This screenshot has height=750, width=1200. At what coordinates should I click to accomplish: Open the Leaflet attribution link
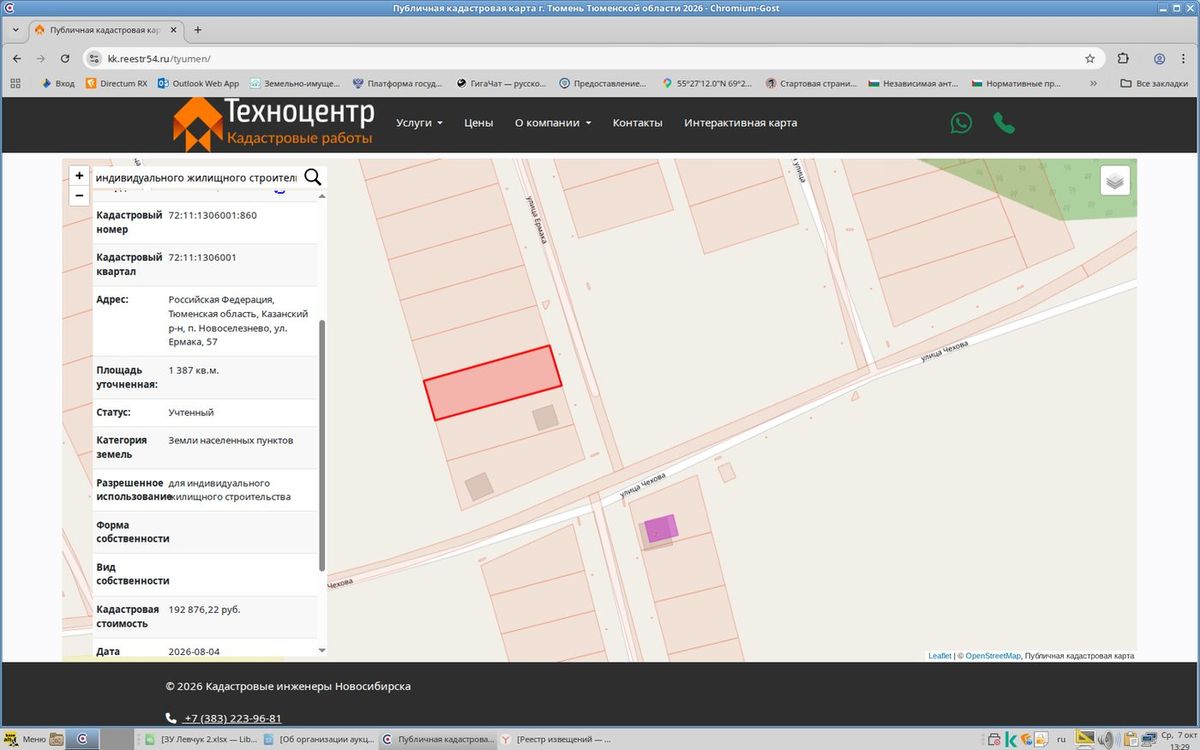(x=940, y=656)
